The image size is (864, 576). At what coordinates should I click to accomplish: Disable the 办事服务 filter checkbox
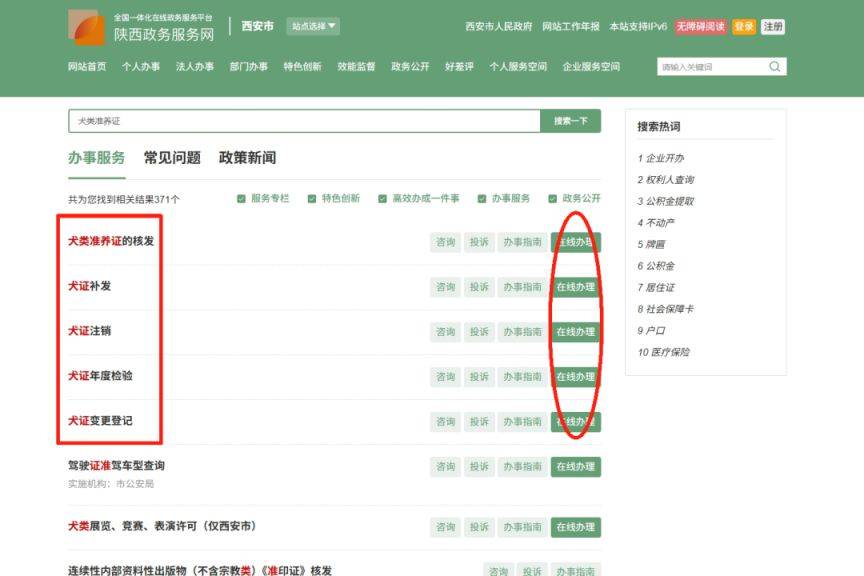coord(482,199)
